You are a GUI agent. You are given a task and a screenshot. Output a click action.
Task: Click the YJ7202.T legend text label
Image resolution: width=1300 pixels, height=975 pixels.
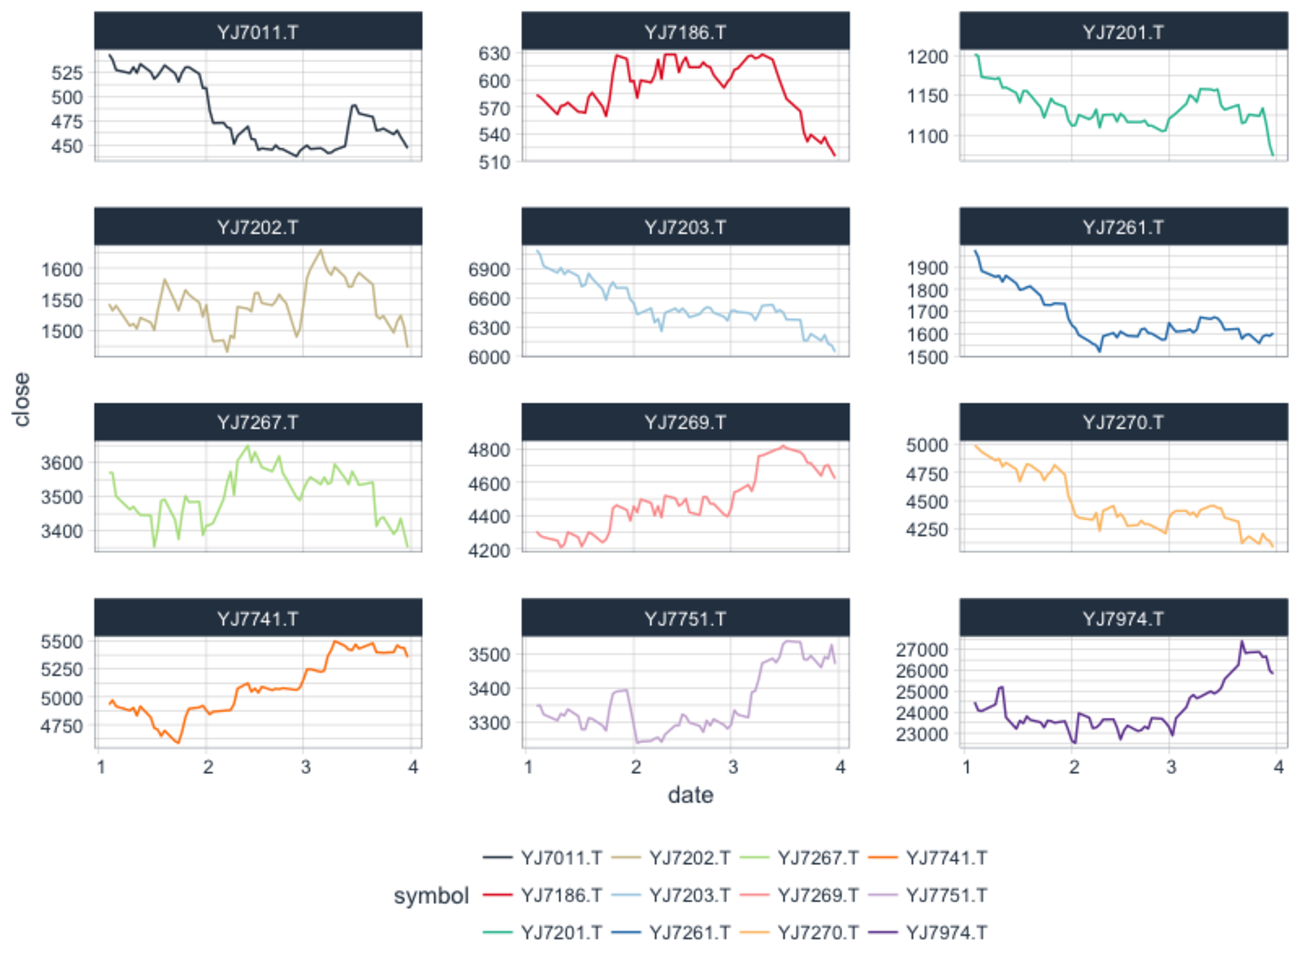[x=689, y=858]
